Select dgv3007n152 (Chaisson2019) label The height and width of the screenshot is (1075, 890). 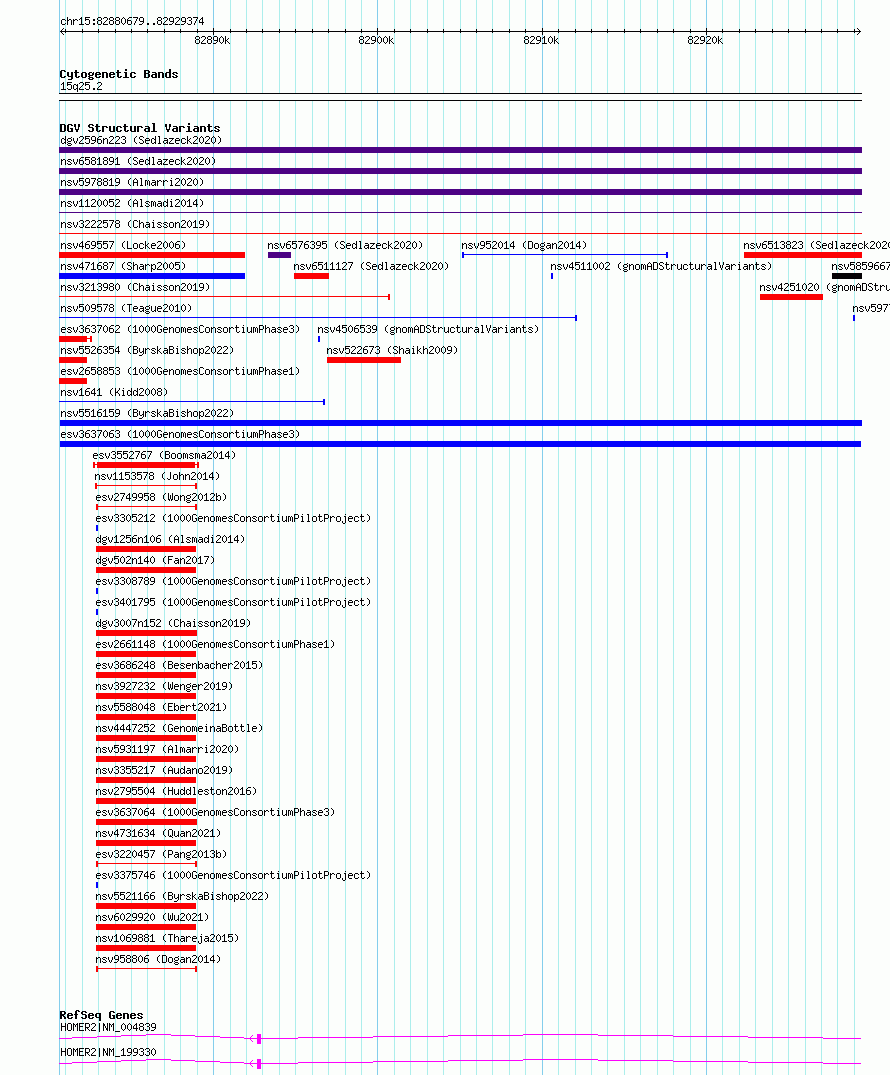(x=173, y=624)
